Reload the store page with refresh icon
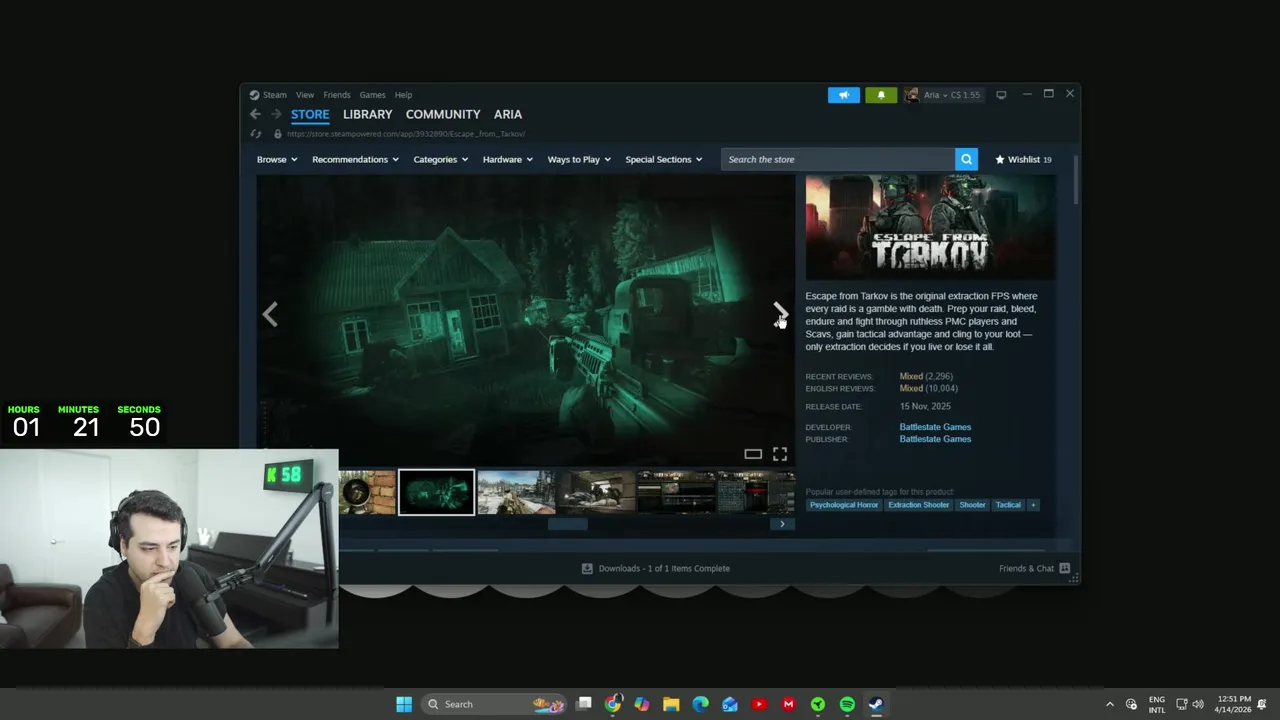This screenshot has width=1280, height=720. pos(256,134)
